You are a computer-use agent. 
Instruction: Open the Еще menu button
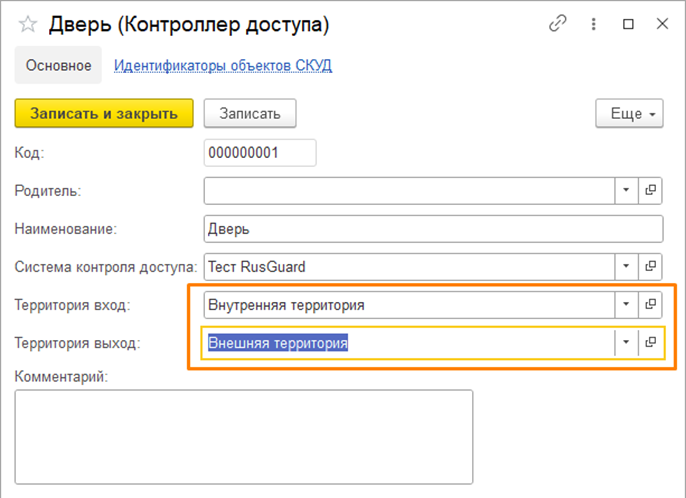pyautogui.click(x=629, y=114)
